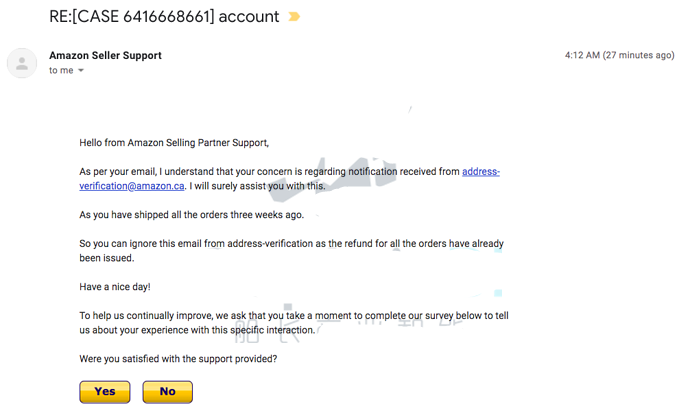
Task: Click the "Have a nice day!" line
Action: tap(115, 287)
